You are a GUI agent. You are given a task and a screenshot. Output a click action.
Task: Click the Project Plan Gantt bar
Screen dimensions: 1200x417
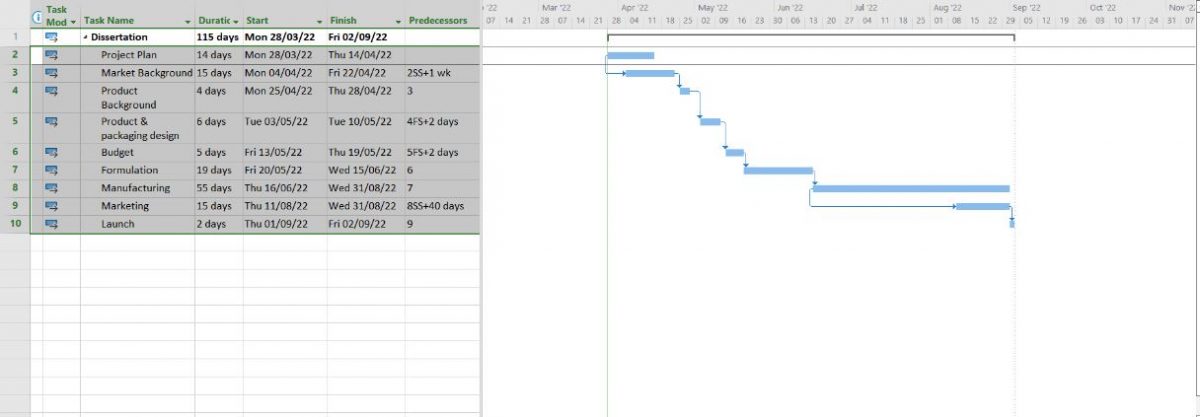tap(630, 55)
